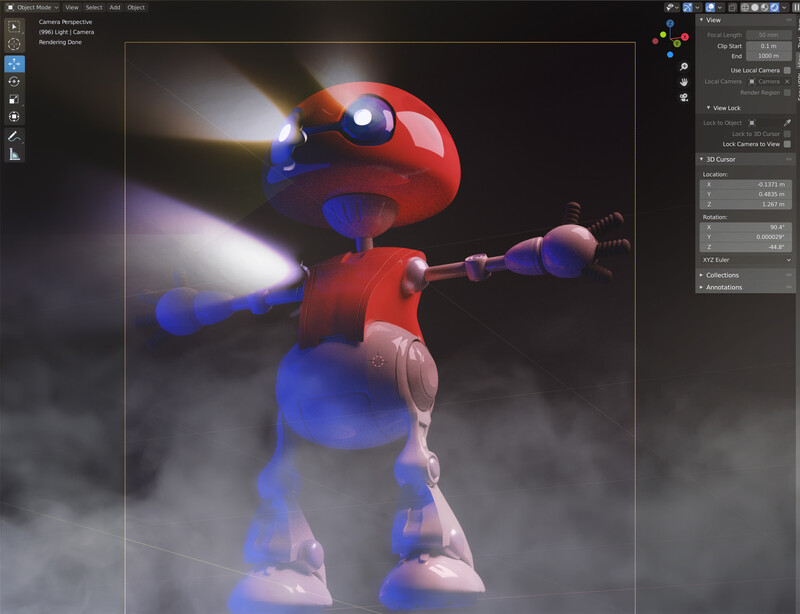Toggle the Lock to 3D Cursor checkbox
Image resolution: width=800 pixels, height=614 pixels.
click(x=787, y=134)
